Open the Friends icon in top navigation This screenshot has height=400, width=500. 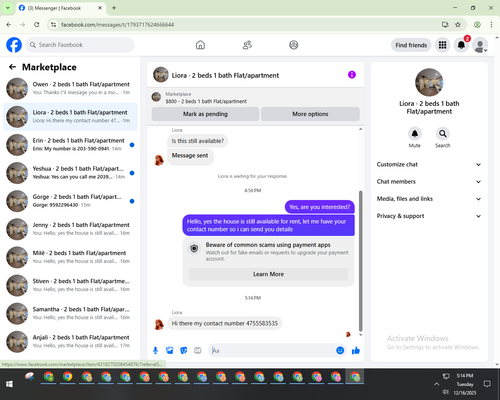247,45
